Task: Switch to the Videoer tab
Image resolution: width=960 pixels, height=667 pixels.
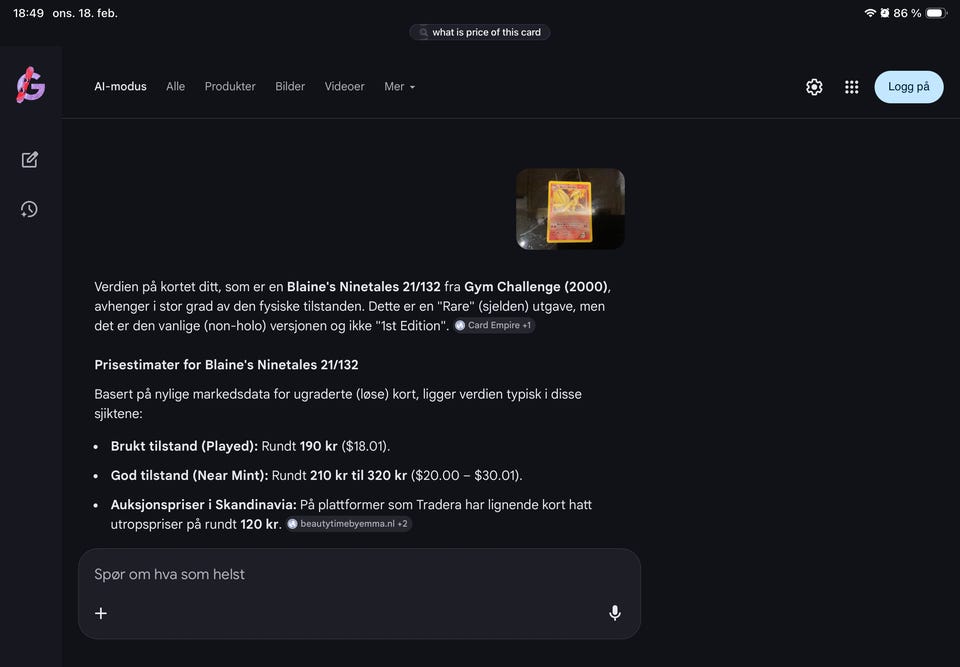Action: [344, 86]
